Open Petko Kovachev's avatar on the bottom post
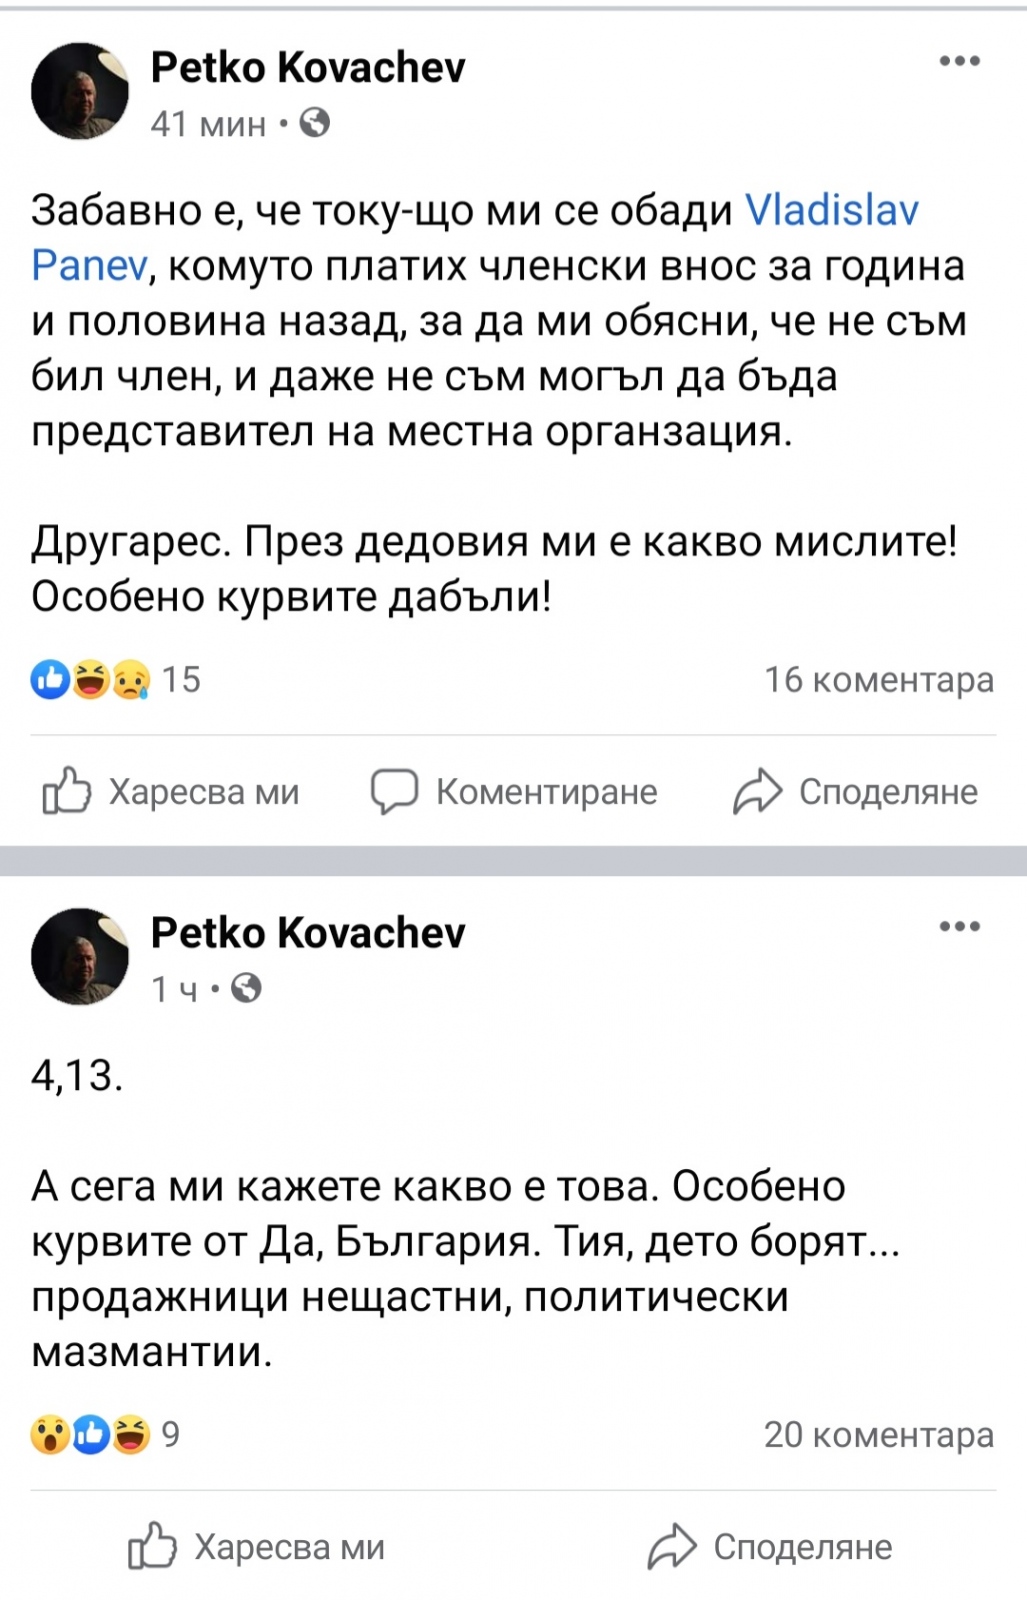This screenshot has height=1600, width=1027. tap(80, 956)
